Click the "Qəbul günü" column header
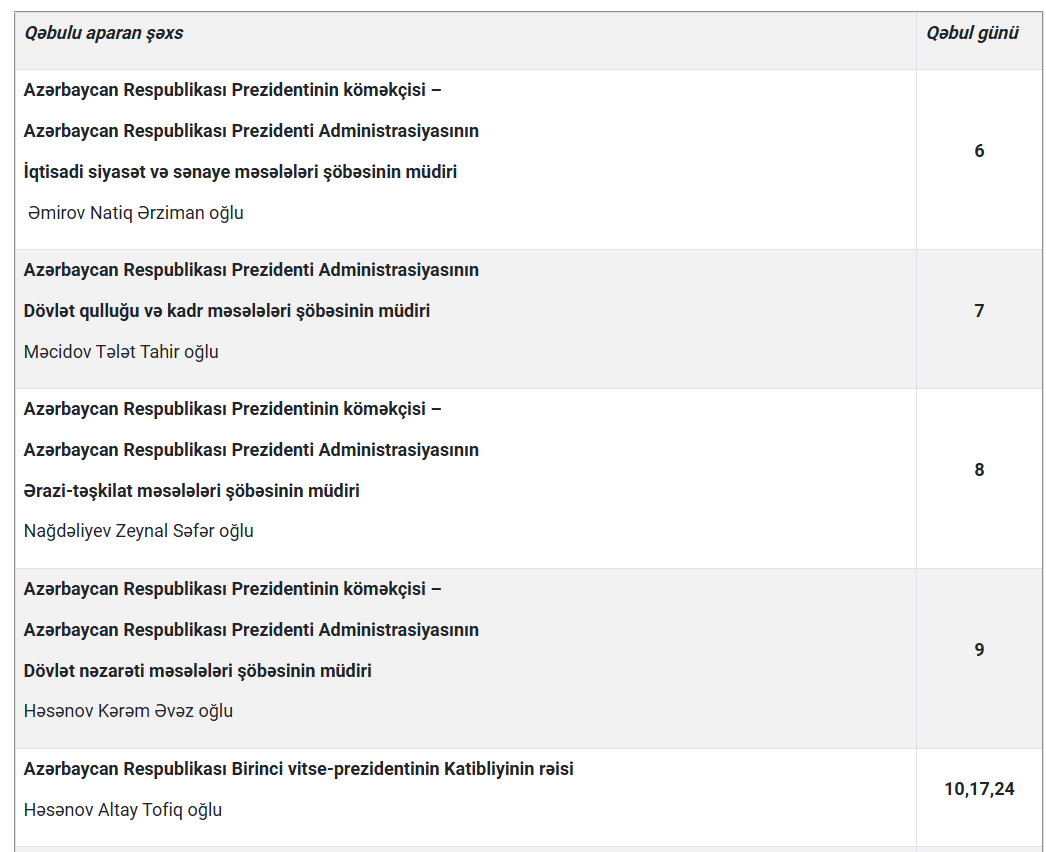This screenshot has width=1046, height=852. point(972,33)
